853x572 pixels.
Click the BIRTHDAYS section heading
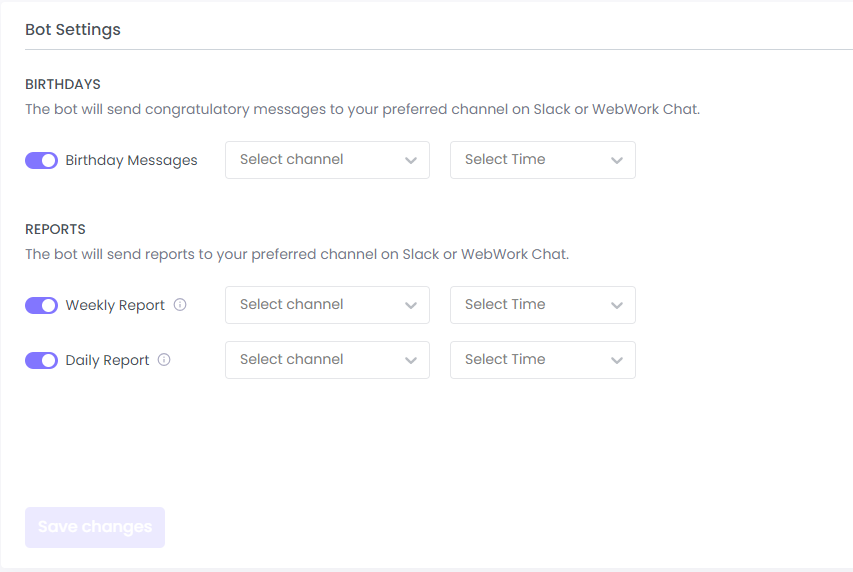63,84
